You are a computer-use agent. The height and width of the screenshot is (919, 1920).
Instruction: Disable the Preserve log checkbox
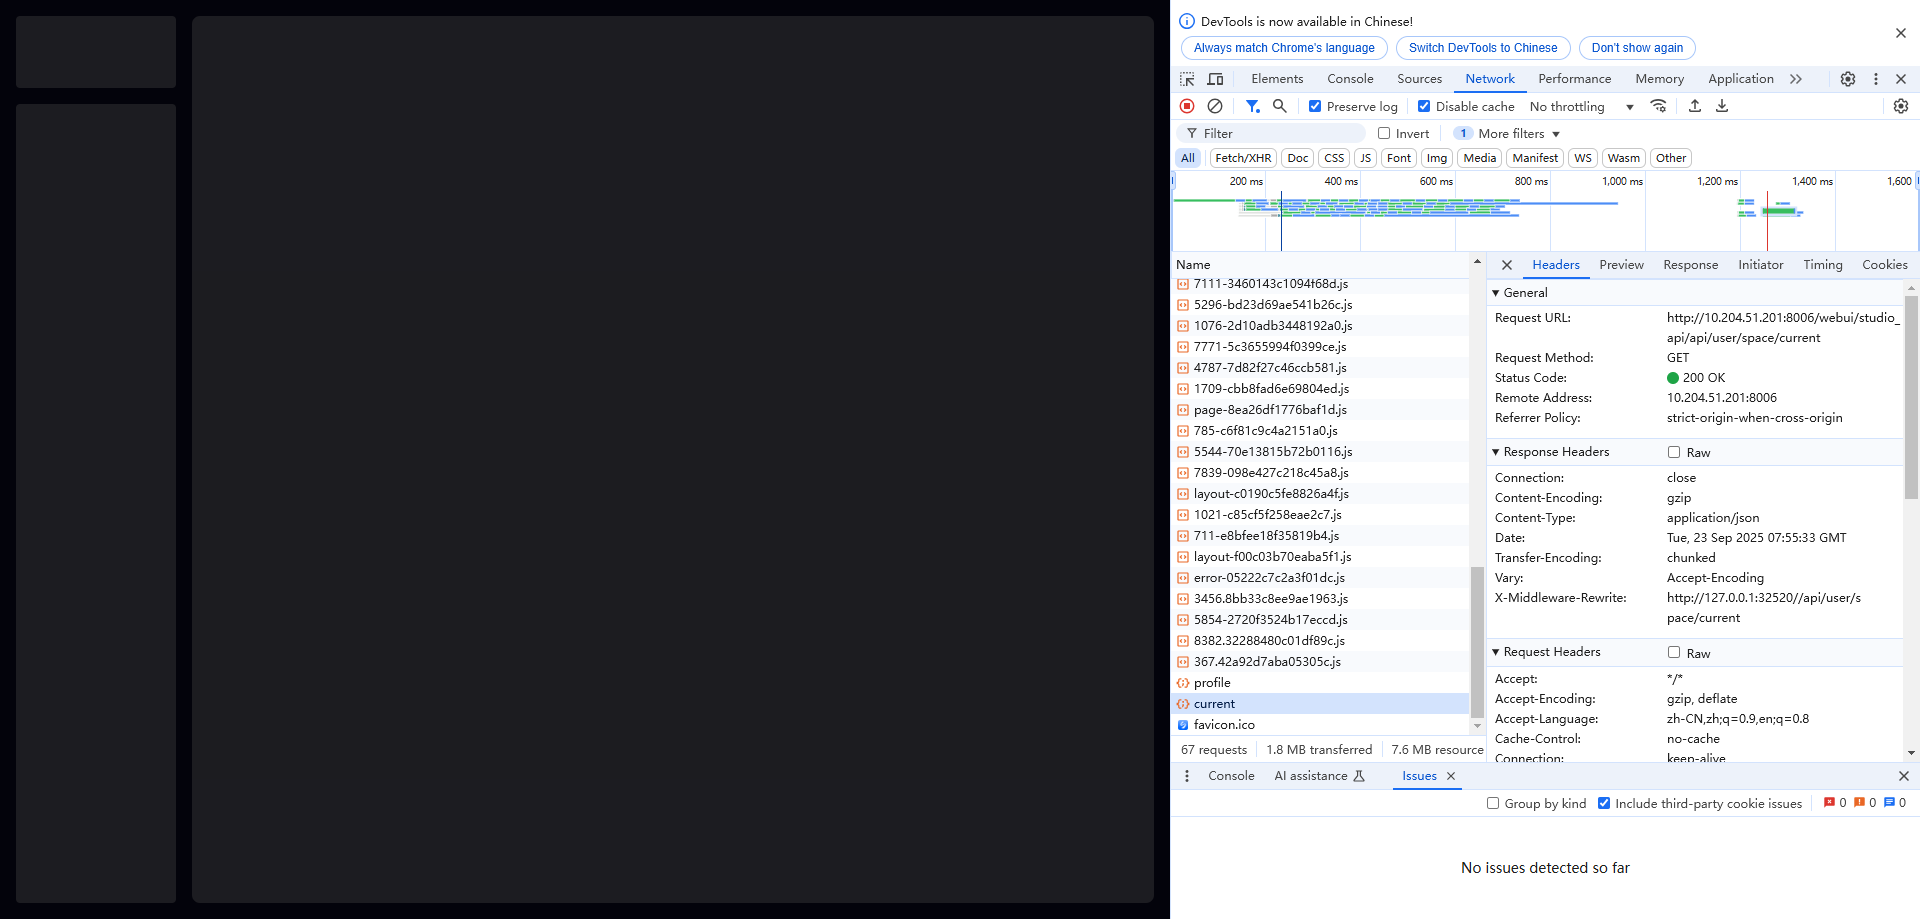[1315, 106]
